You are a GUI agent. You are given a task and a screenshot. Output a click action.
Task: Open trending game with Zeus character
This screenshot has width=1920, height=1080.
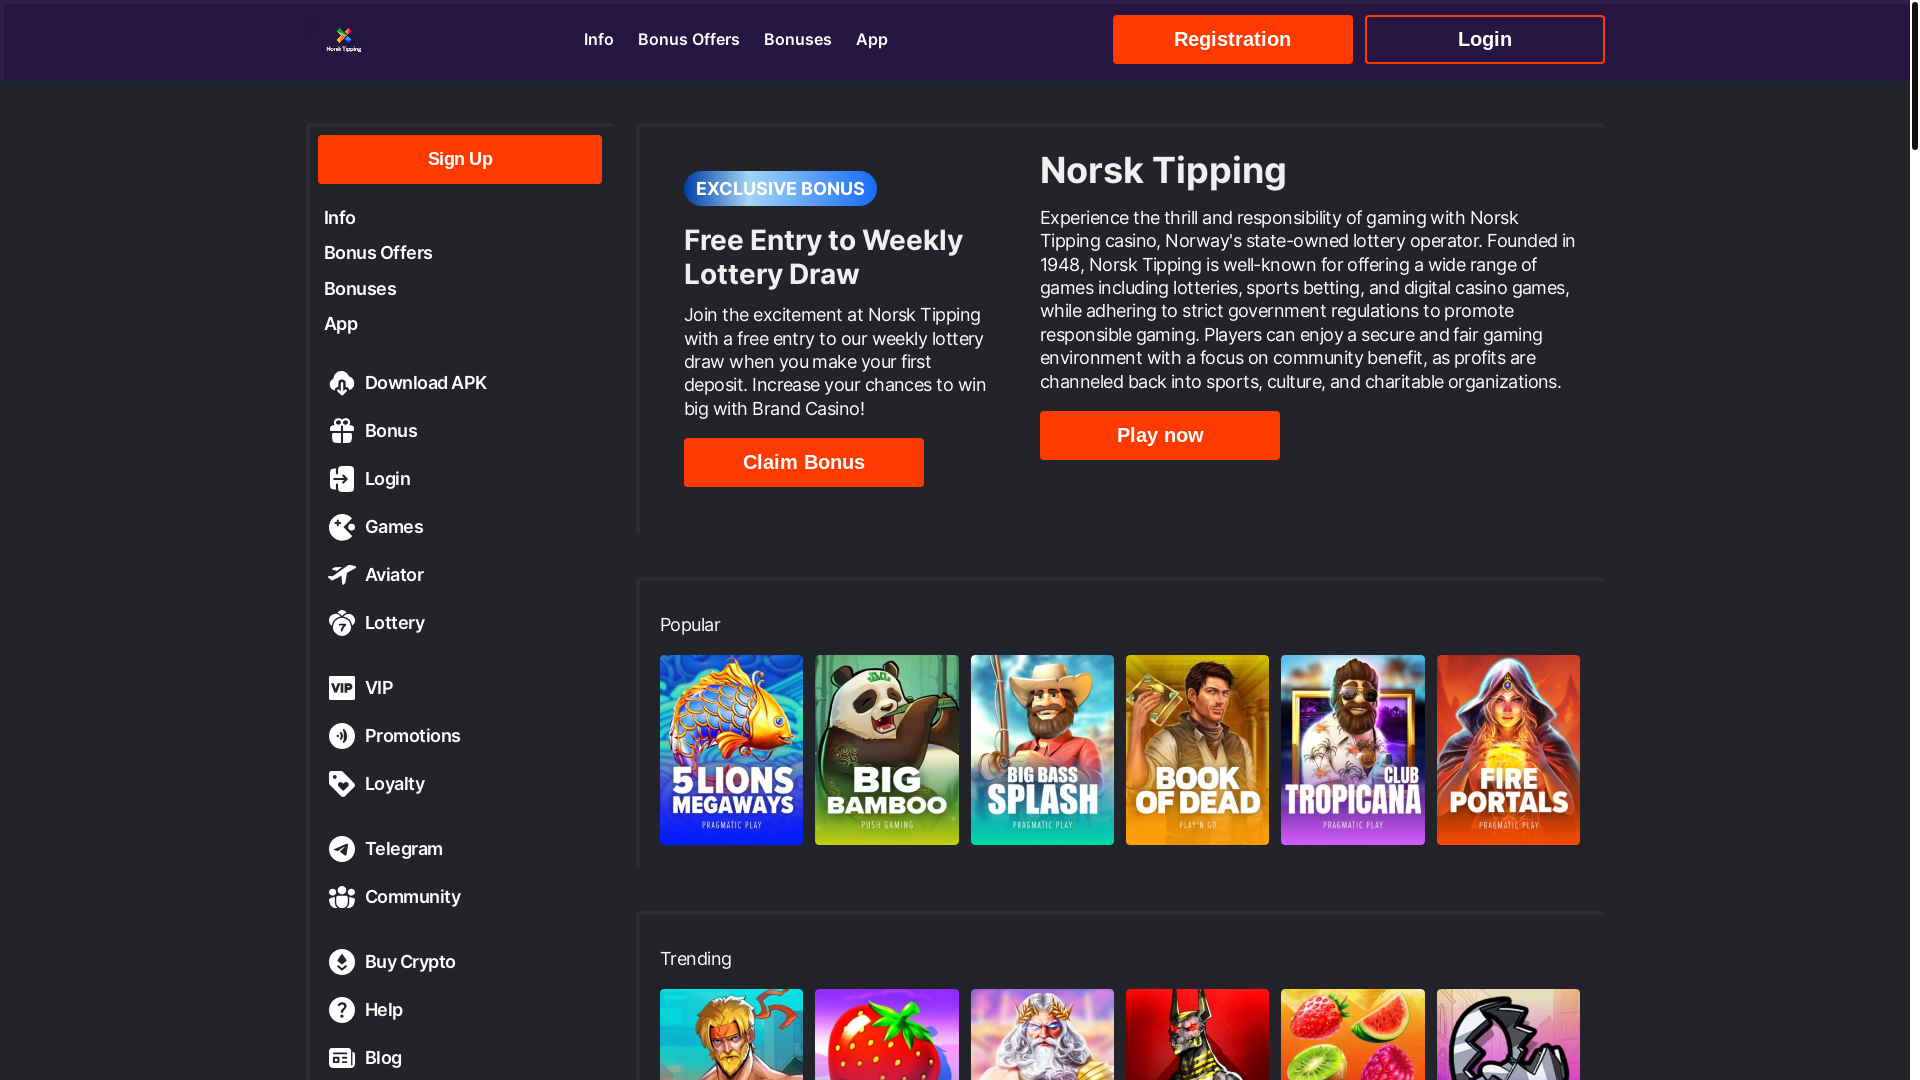pos(1042,1034)
